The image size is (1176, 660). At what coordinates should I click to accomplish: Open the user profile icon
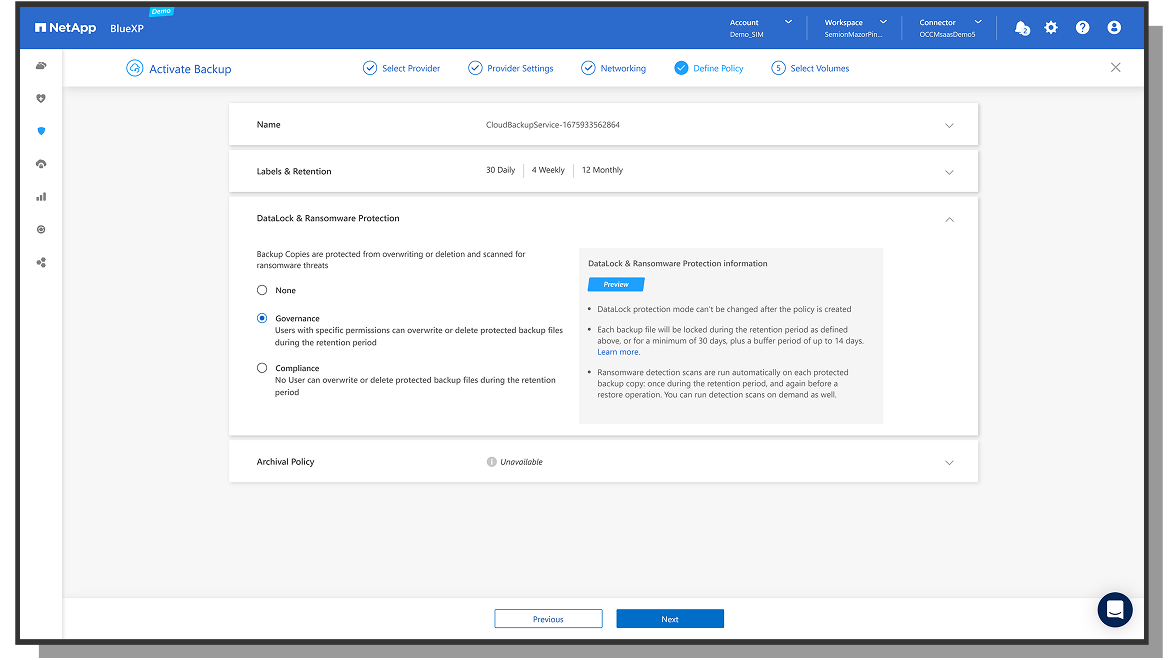(1114, 28)
